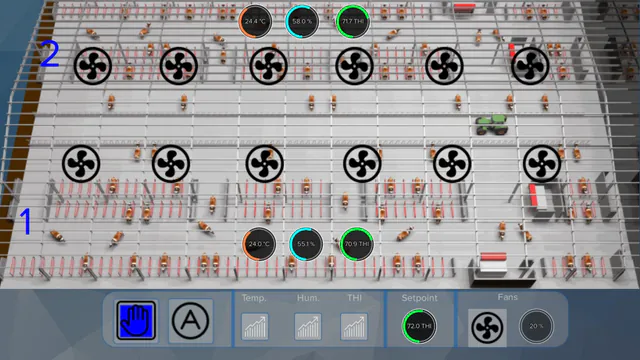Click the 24.0 °C gauge in row 1

tap(259, 244)
